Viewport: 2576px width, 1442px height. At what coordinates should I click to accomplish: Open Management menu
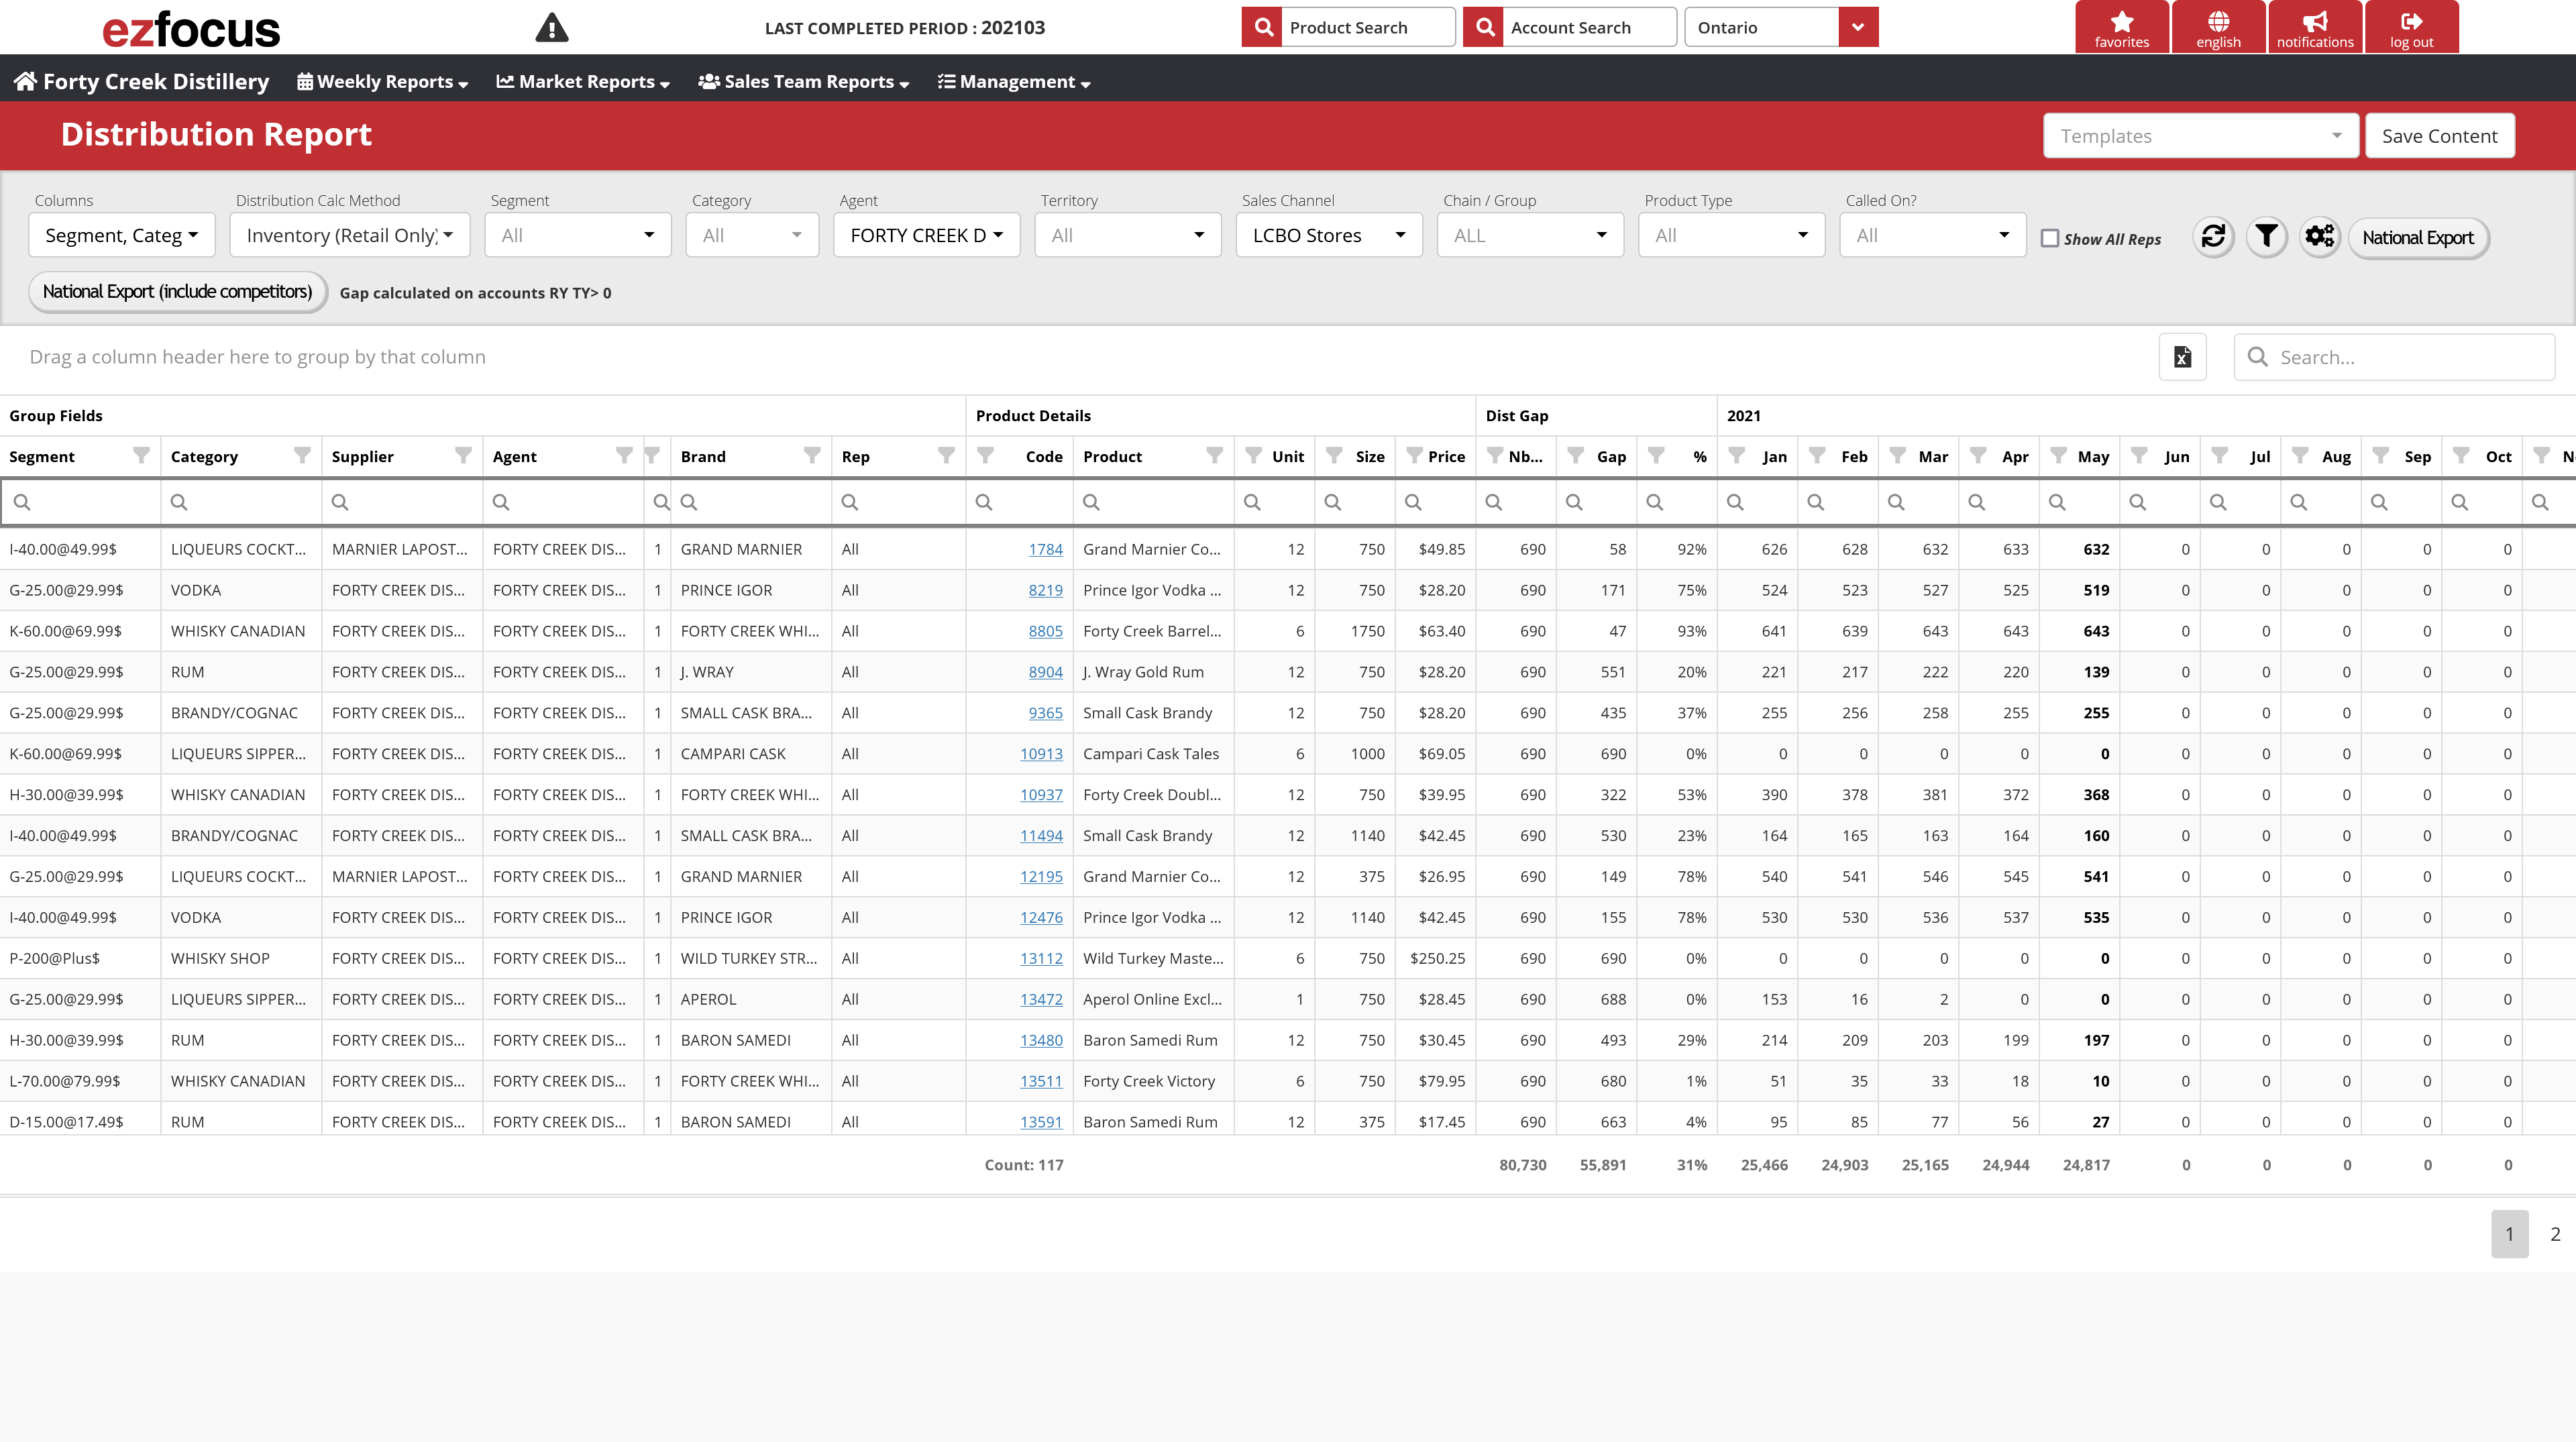click(1014, 81)
